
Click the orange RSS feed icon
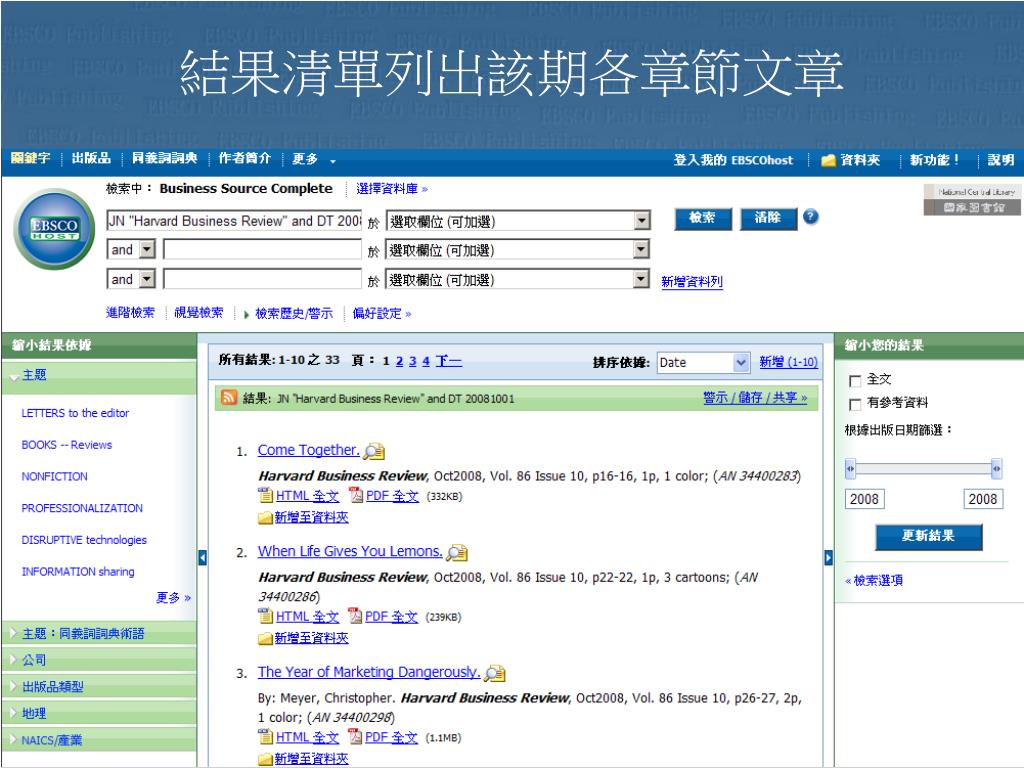pyautogui.click(x=229, y=398)
